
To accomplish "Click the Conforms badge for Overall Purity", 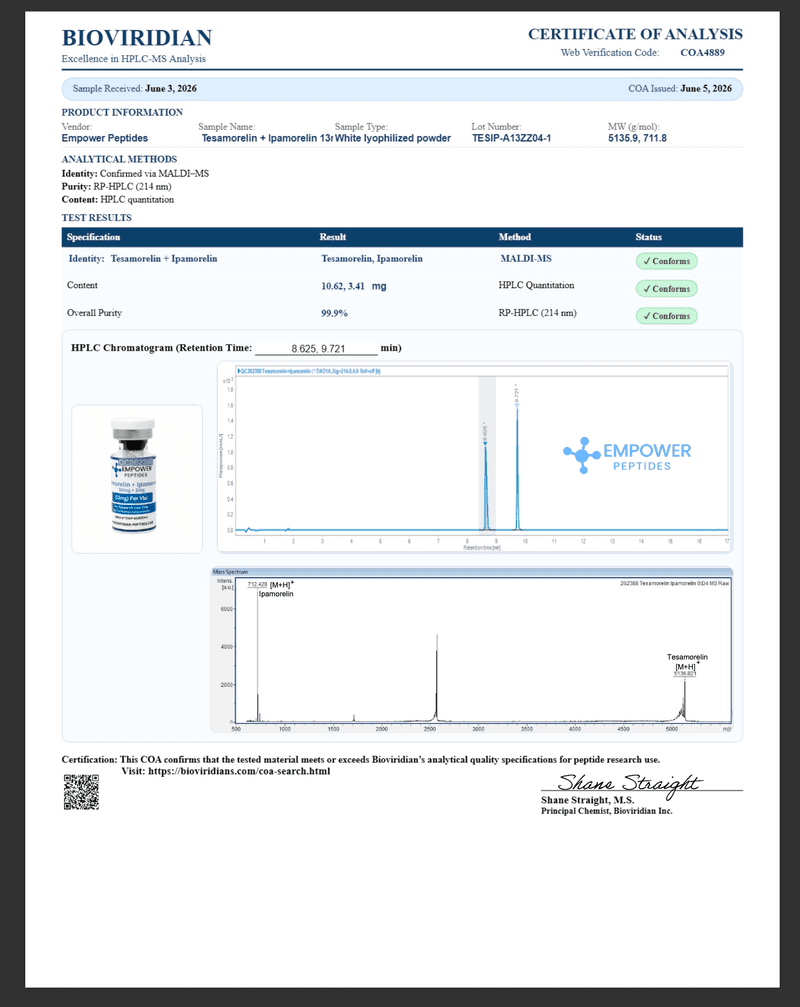I will pos(666,316).
